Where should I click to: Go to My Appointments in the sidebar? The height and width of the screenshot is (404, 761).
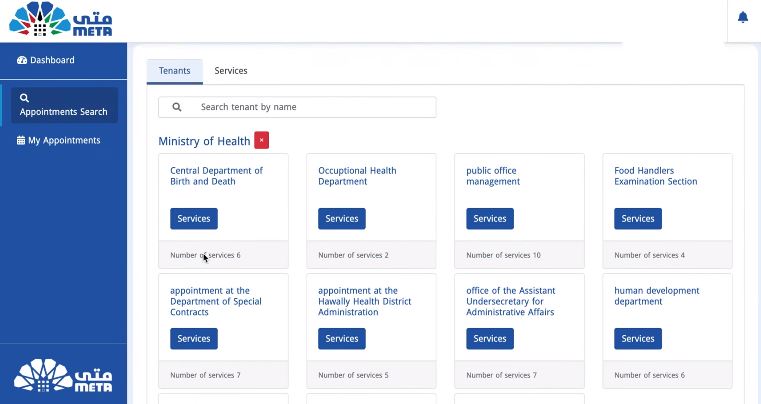pyautogui.click(x=58, y=140)
